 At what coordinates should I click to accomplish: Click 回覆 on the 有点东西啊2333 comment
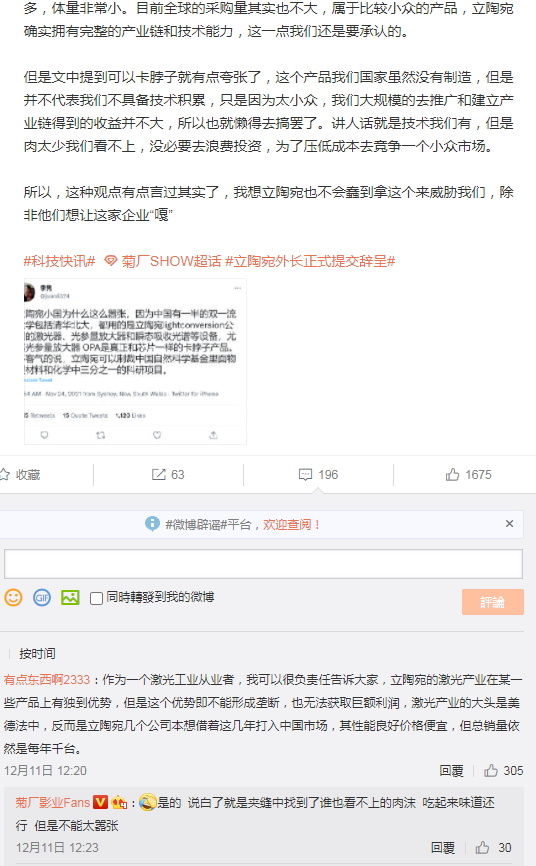pyautogui.click(x=451, y=770)
